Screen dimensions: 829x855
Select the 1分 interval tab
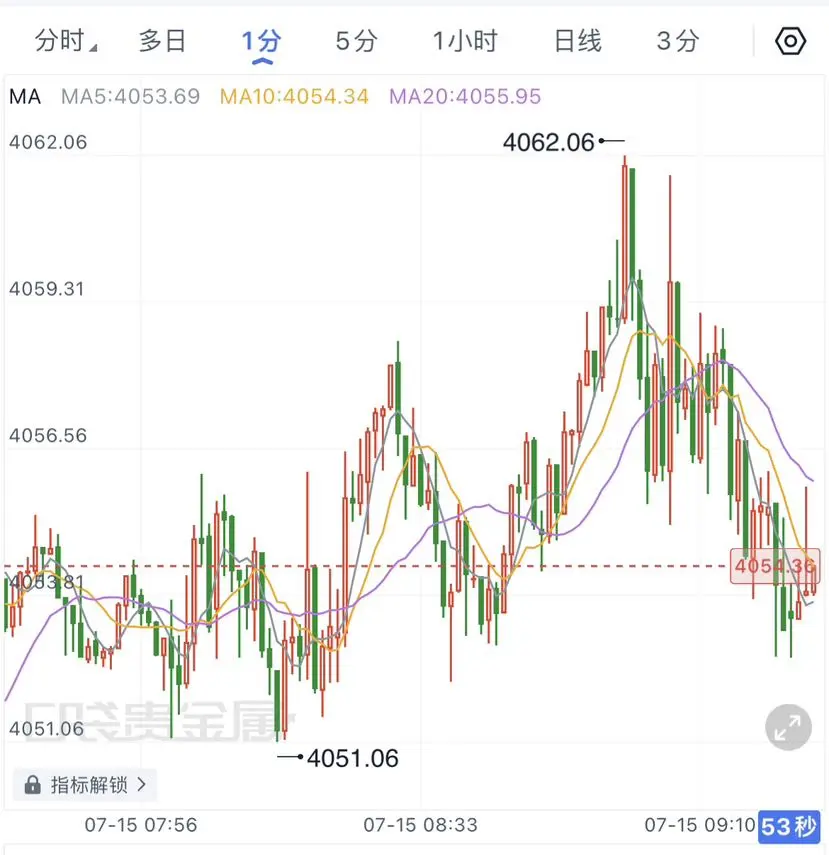(x=262, y=41)
